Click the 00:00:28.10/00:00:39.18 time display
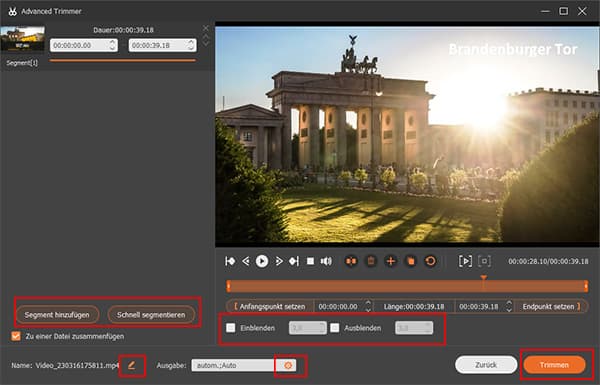This screenshot has width=600, height=385. pos(548,261)
